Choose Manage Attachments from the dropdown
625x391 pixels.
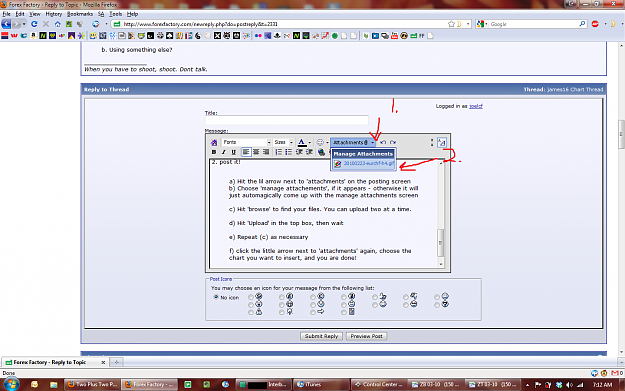[x=363, y=154]
